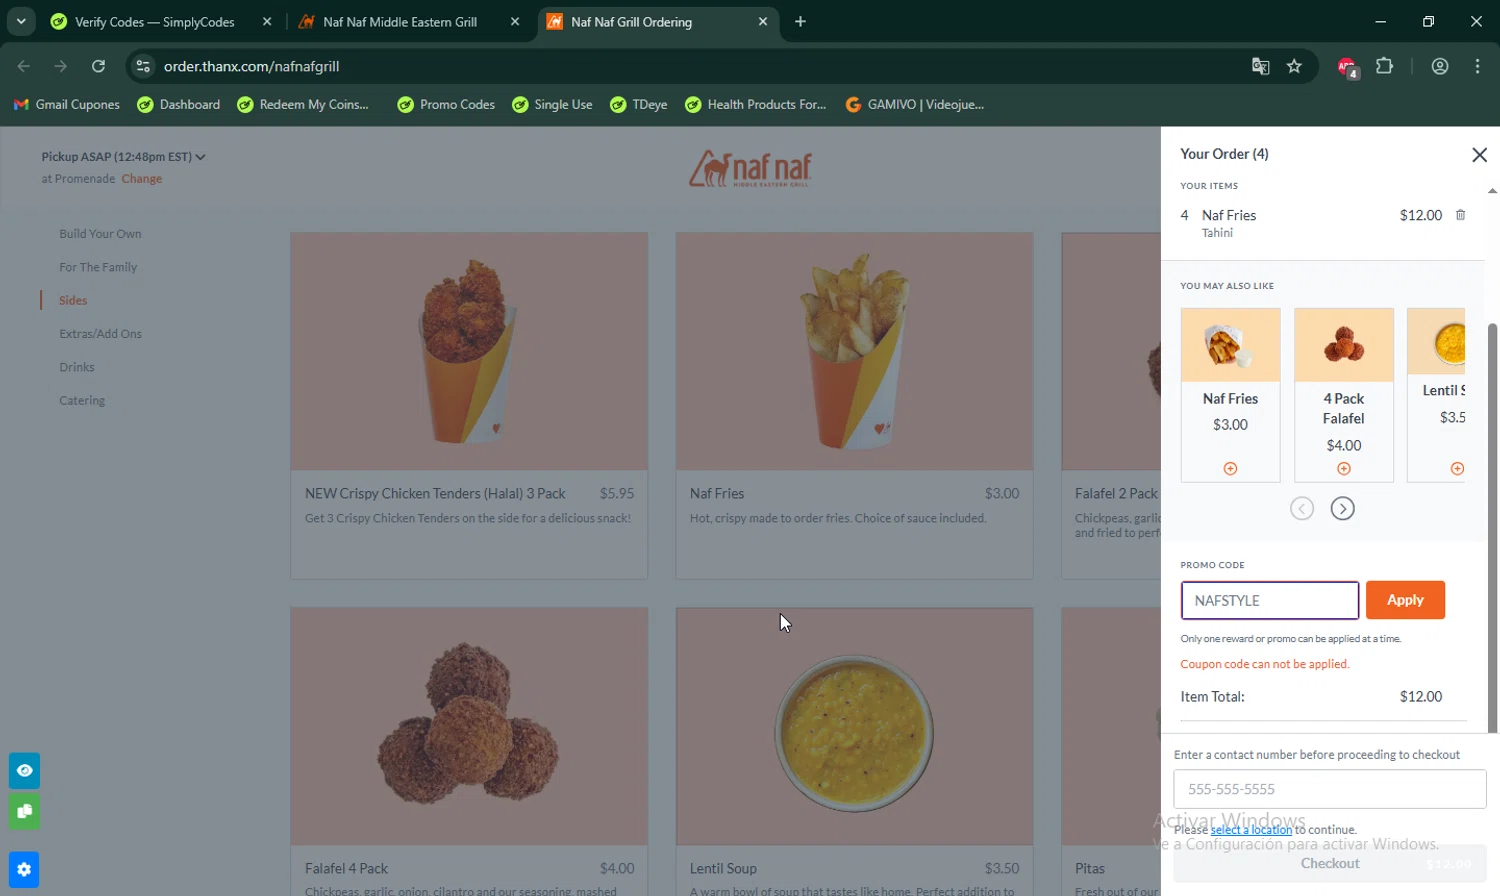Image resolution: width=1500 pixels, height=896 pixels.
Task: Open the Catering menu category
Action: pyautogui.click(x=82, y=401)
